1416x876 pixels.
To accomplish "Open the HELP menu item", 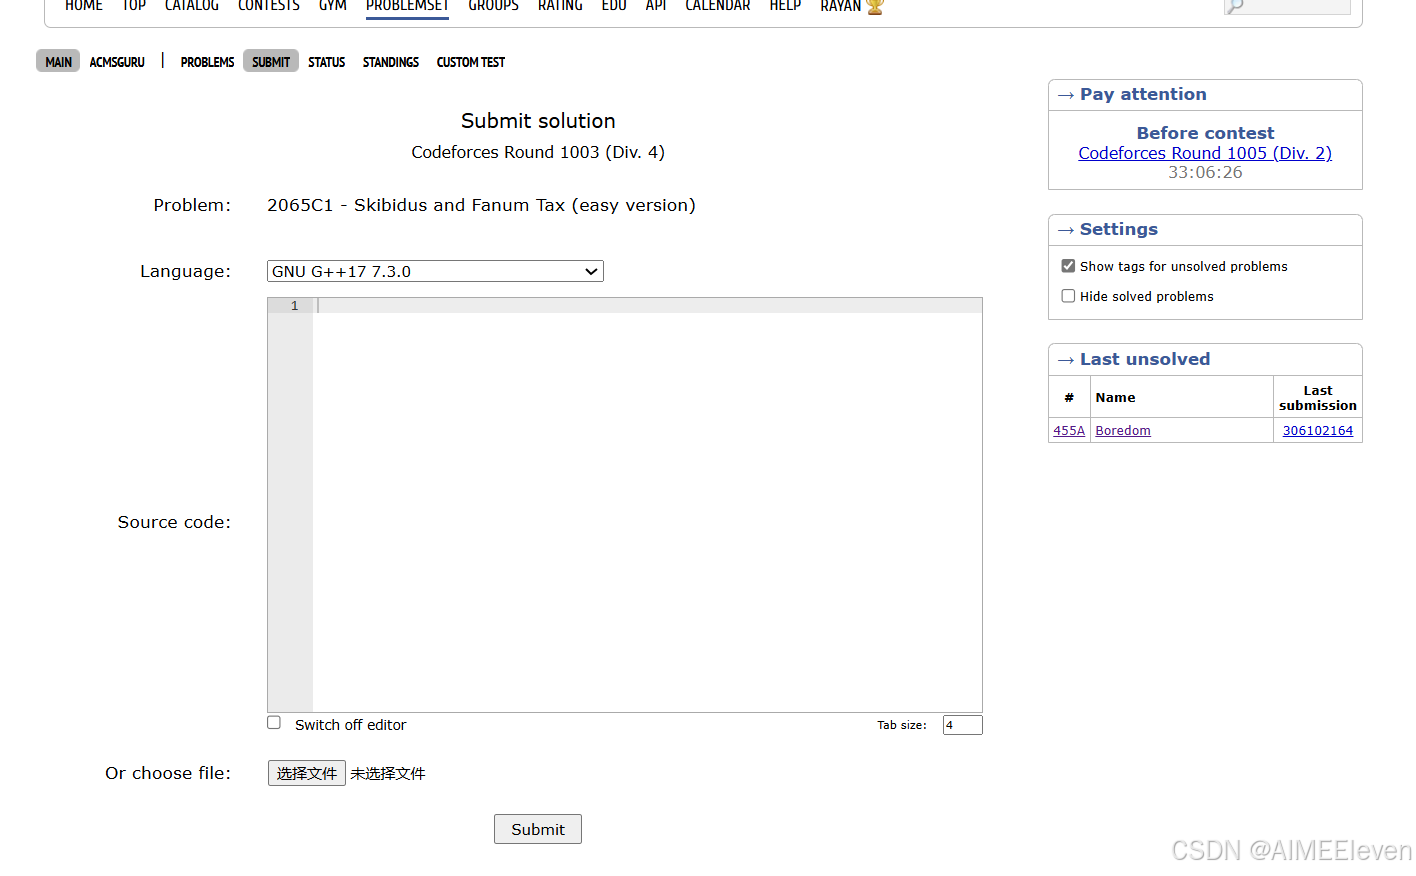I will tap(785, 6).
